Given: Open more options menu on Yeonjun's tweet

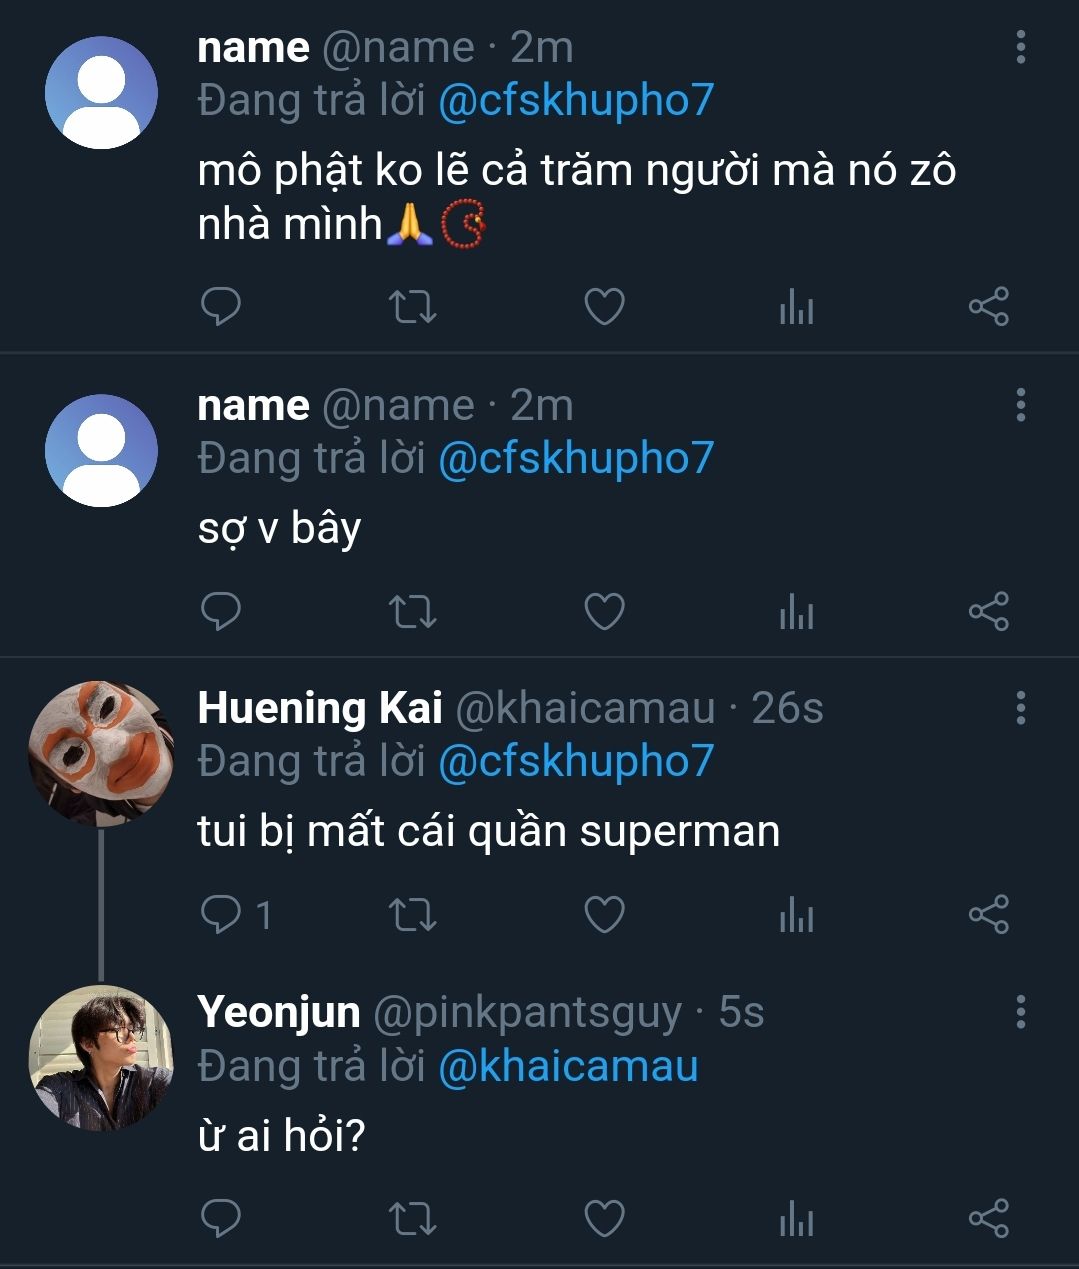Looking at the screenshot, I should coord(1020,1012).
